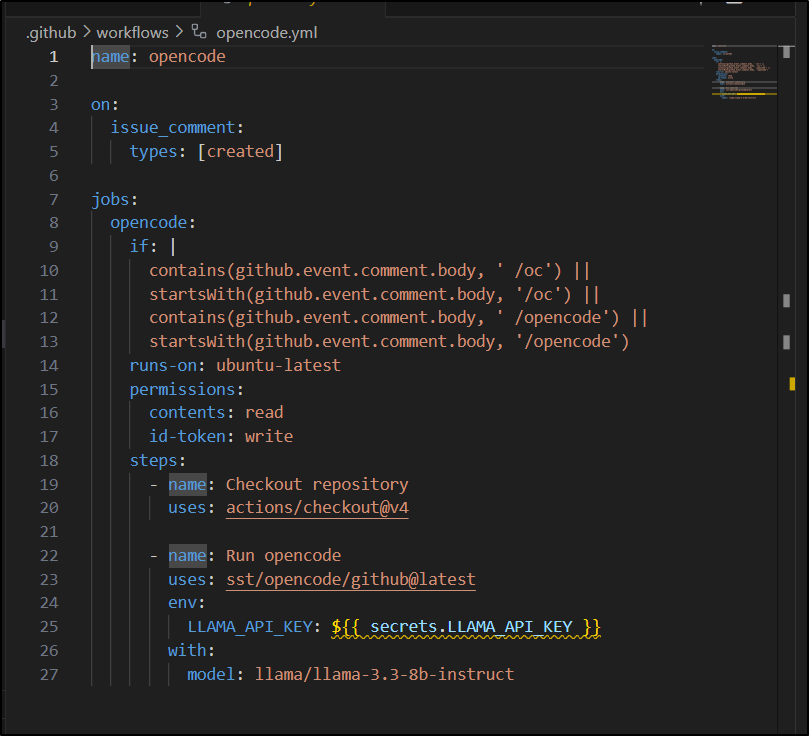Click the "' /opencode'" string on line 12
This screenshot has width=809, height=736.
(x=554, y=318)
